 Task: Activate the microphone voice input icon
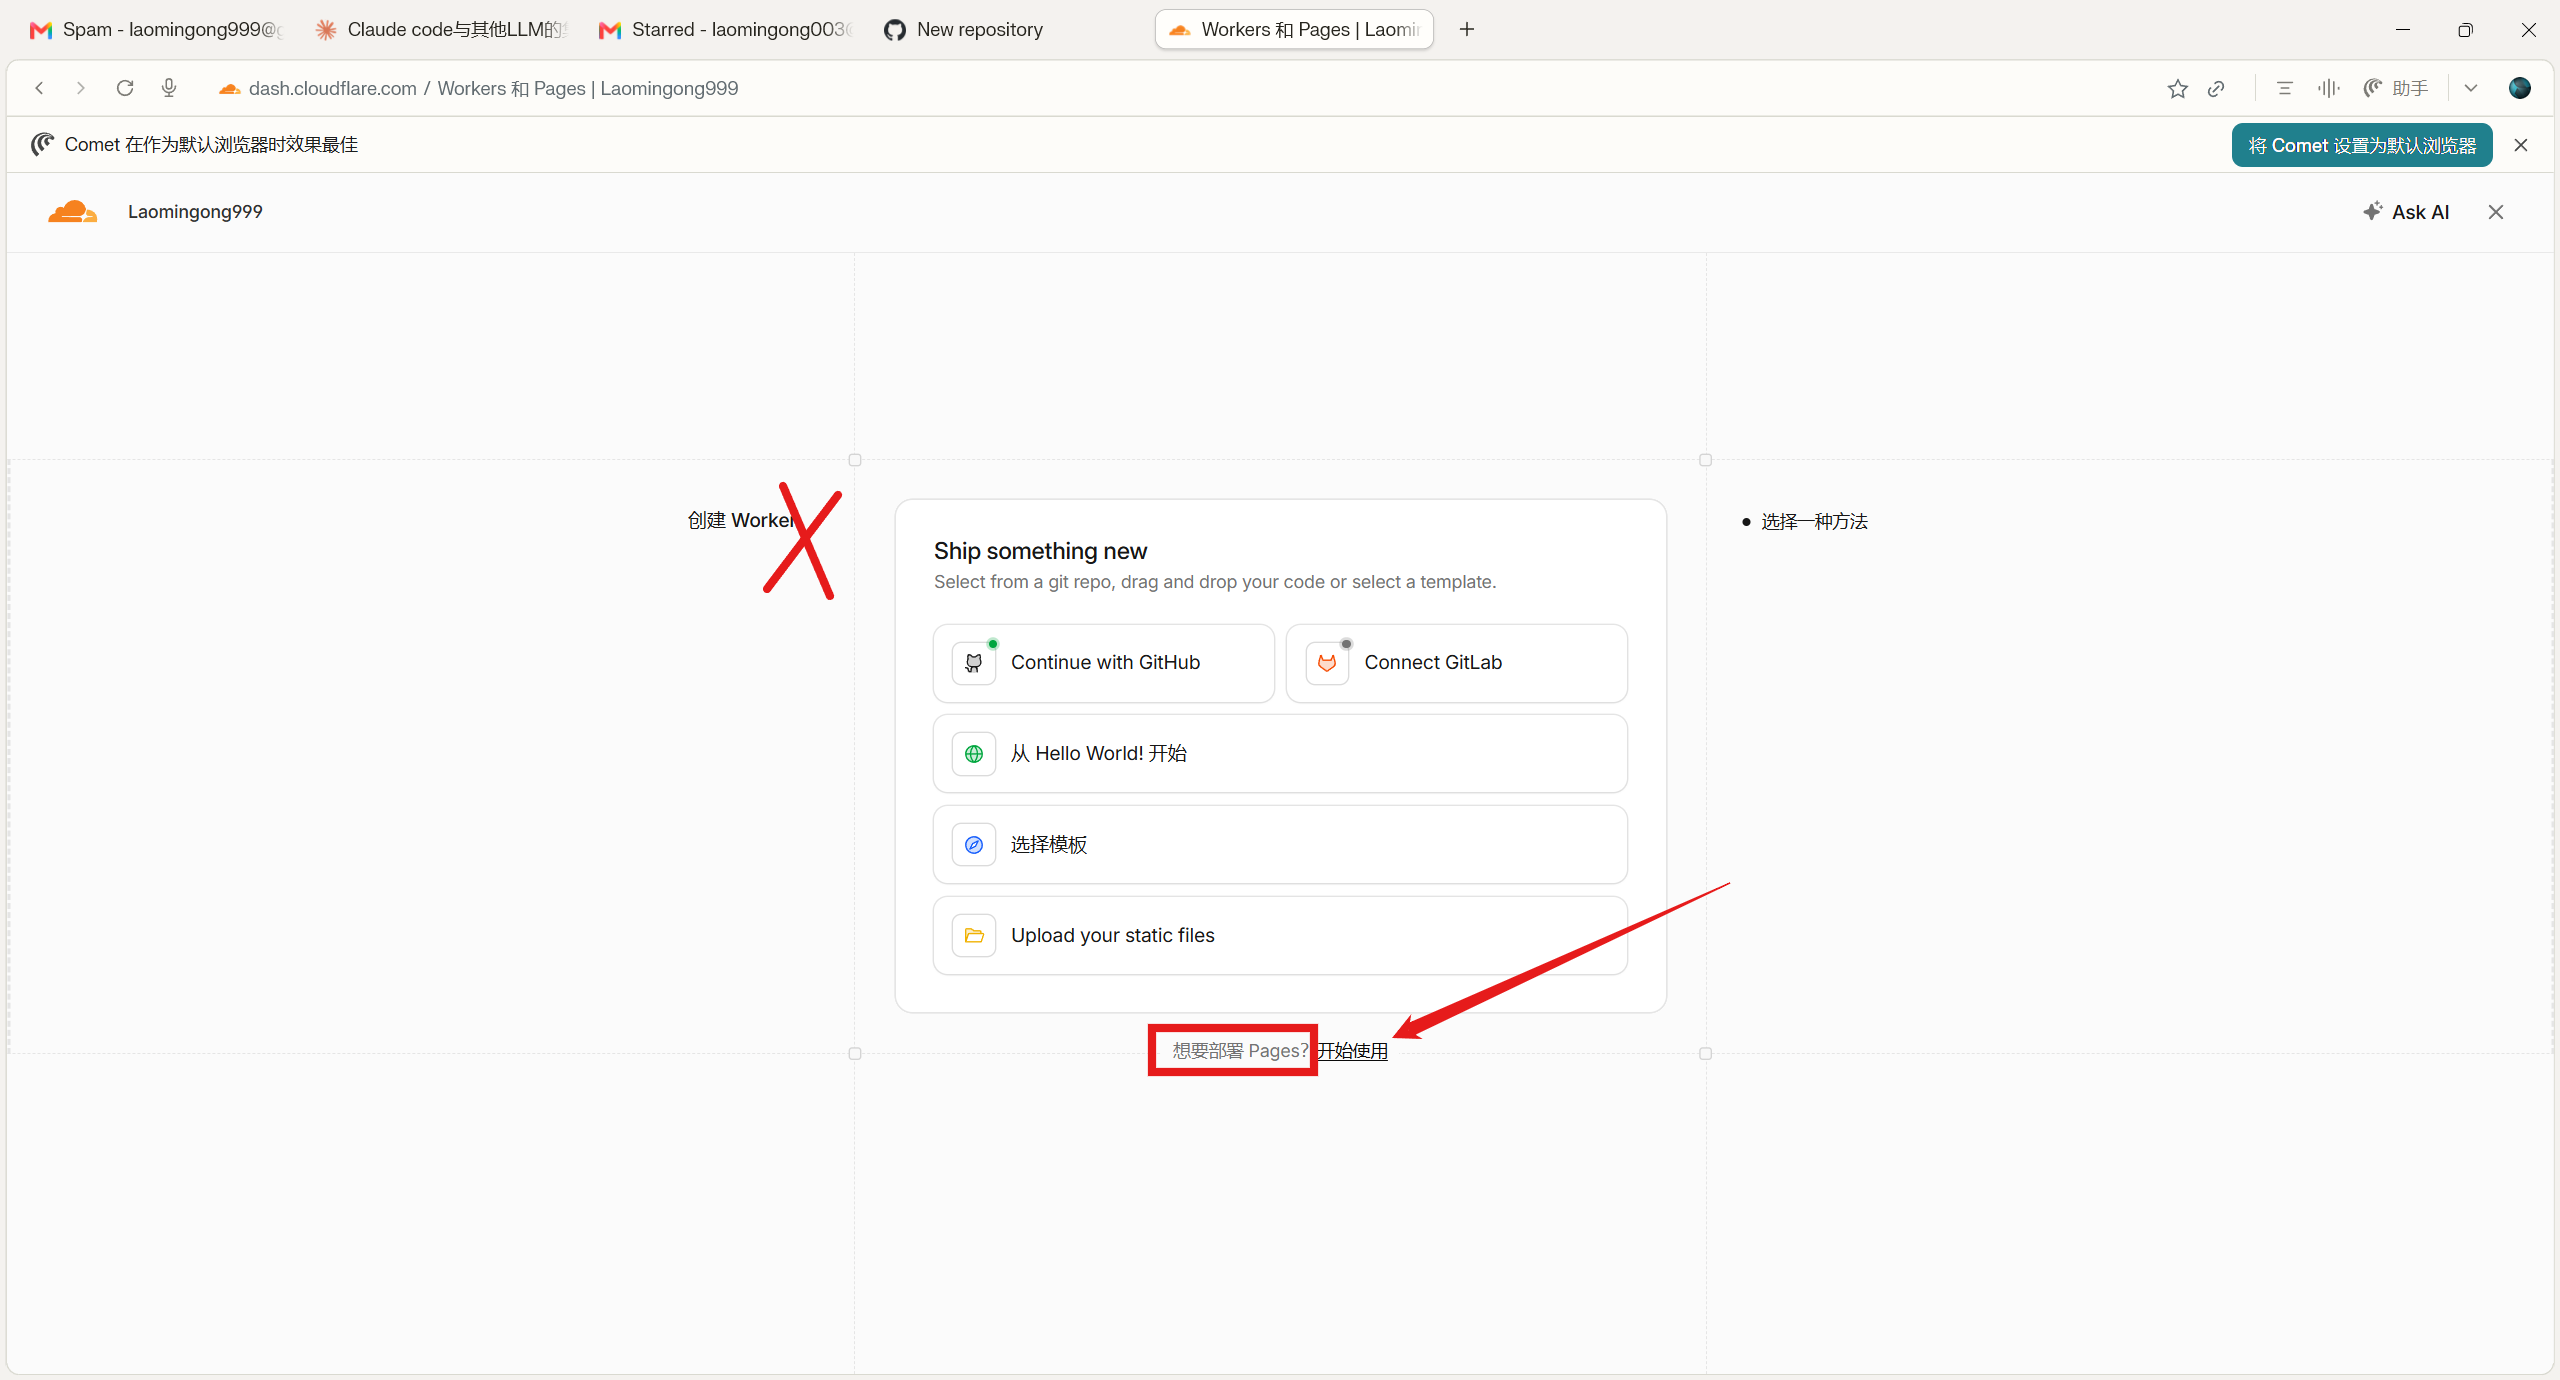coord(169,88)
